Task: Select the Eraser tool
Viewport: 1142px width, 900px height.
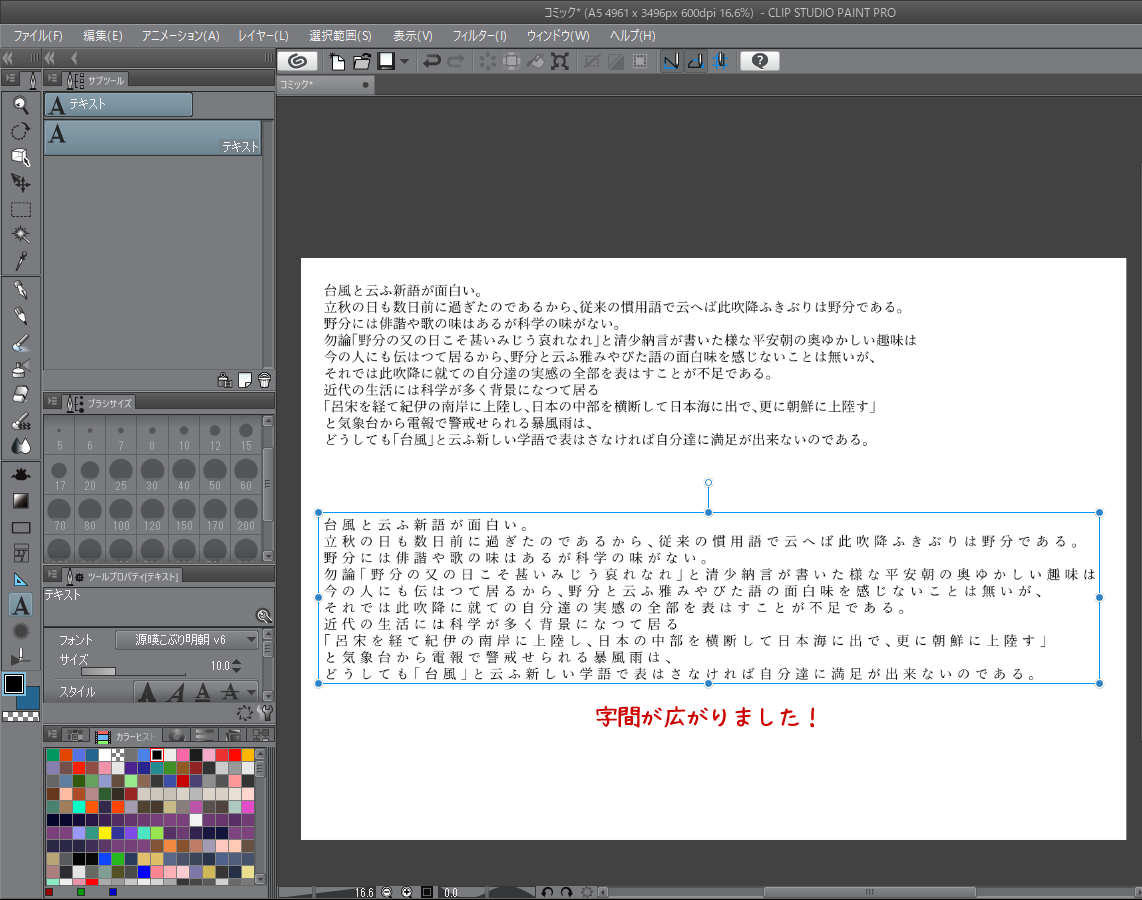Action: tap(20, 394)
